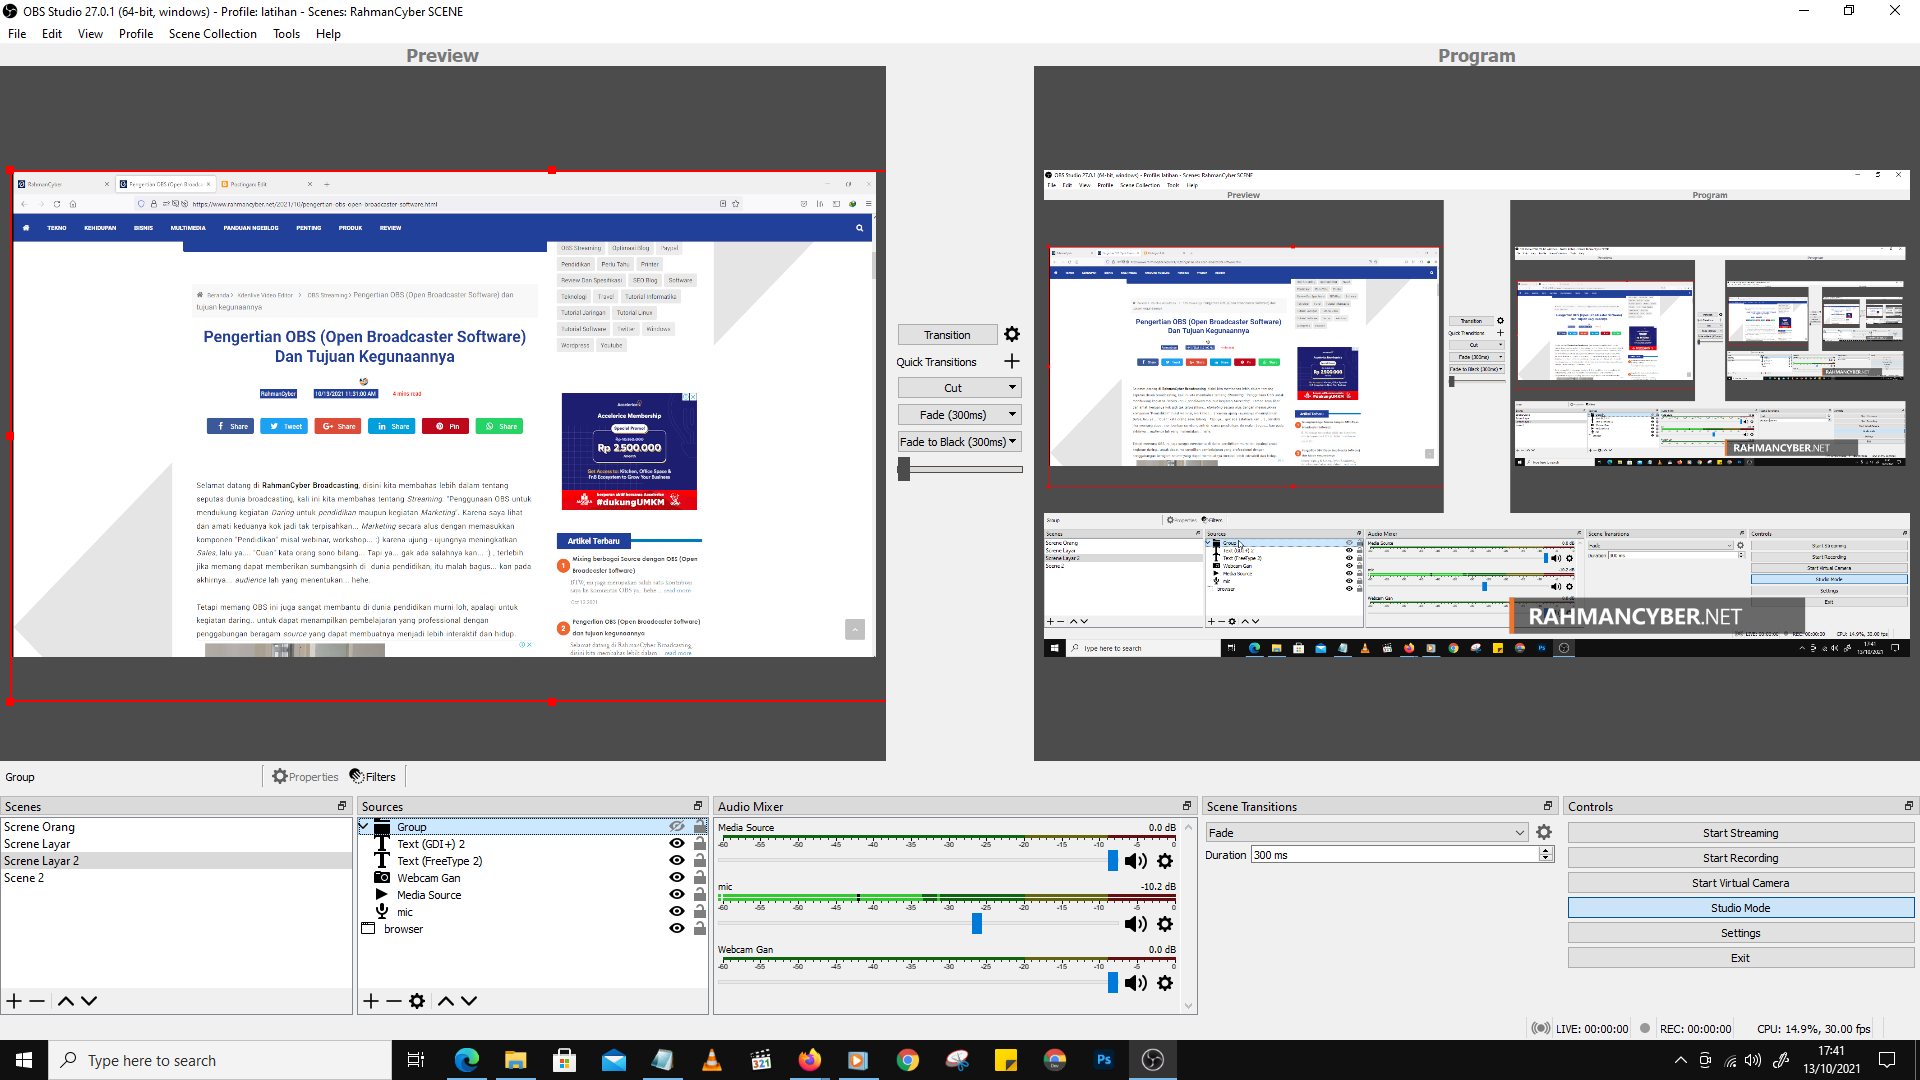Click Studio Mode button

pyautogui.click(x=1739, y=907)
